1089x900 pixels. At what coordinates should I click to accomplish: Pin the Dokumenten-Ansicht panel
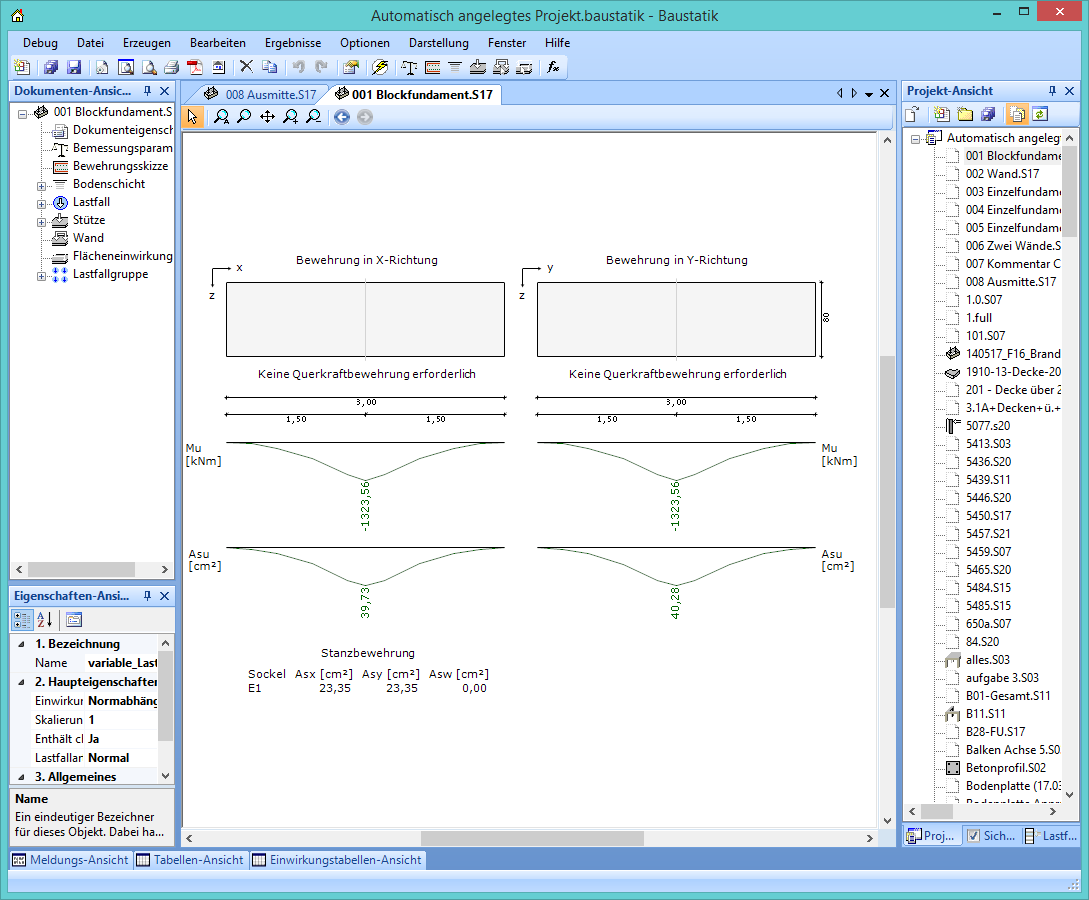147,91
